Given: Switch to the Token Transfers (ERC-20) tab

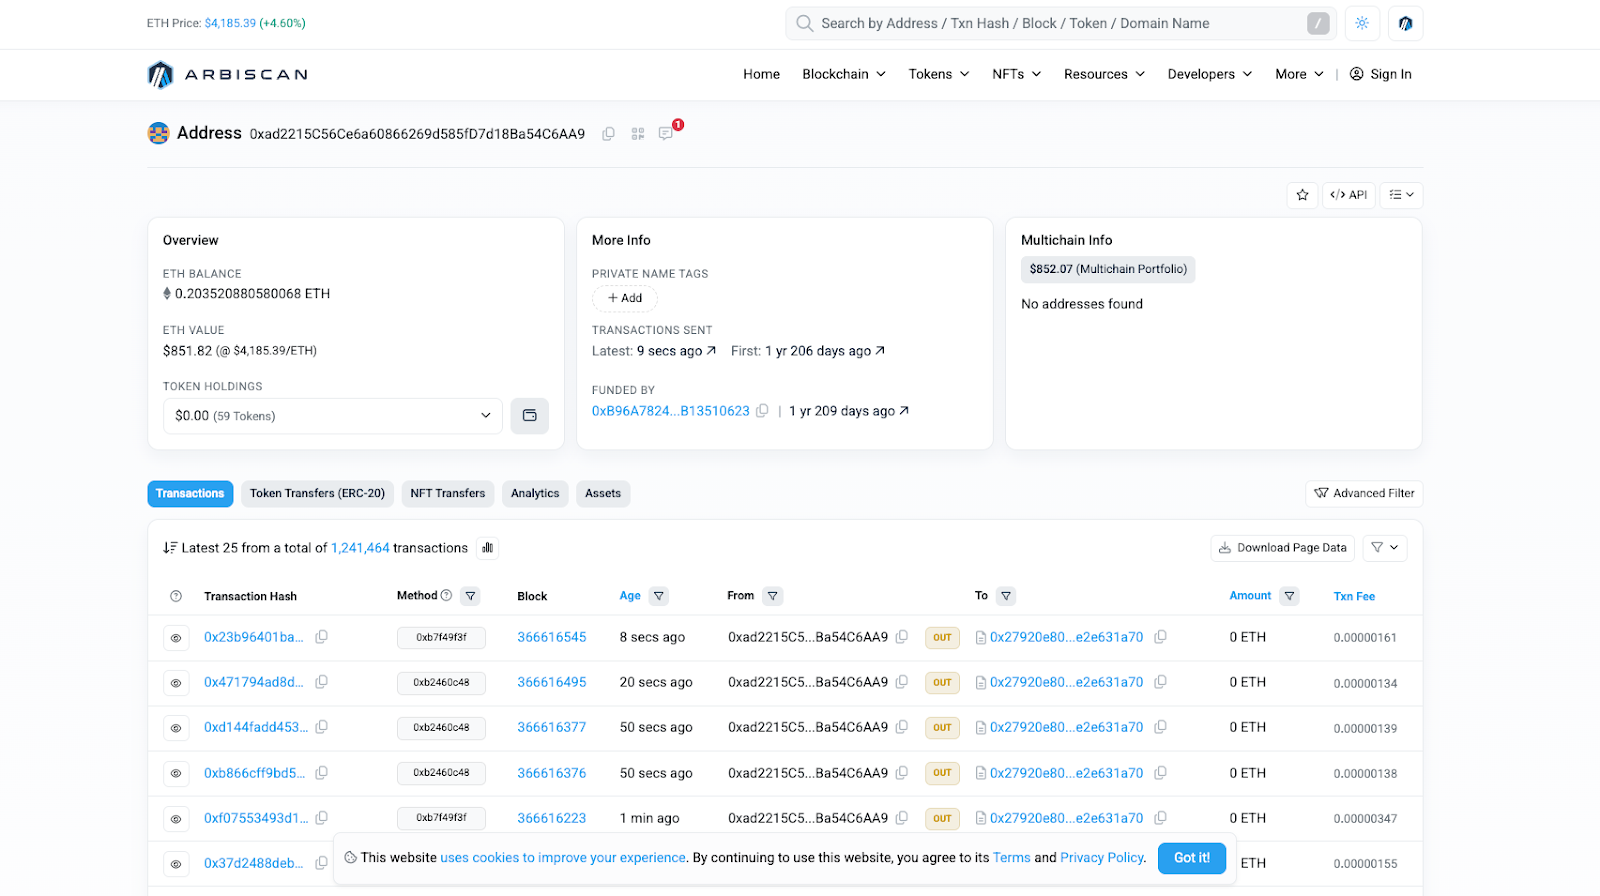Looking at the screenshot, I should tap(317, 494).
